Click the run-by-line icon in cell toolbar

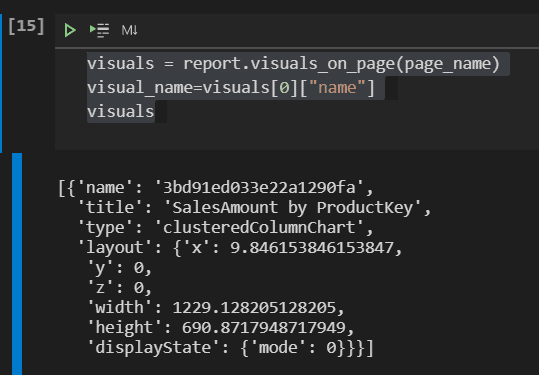click(99, 30)
